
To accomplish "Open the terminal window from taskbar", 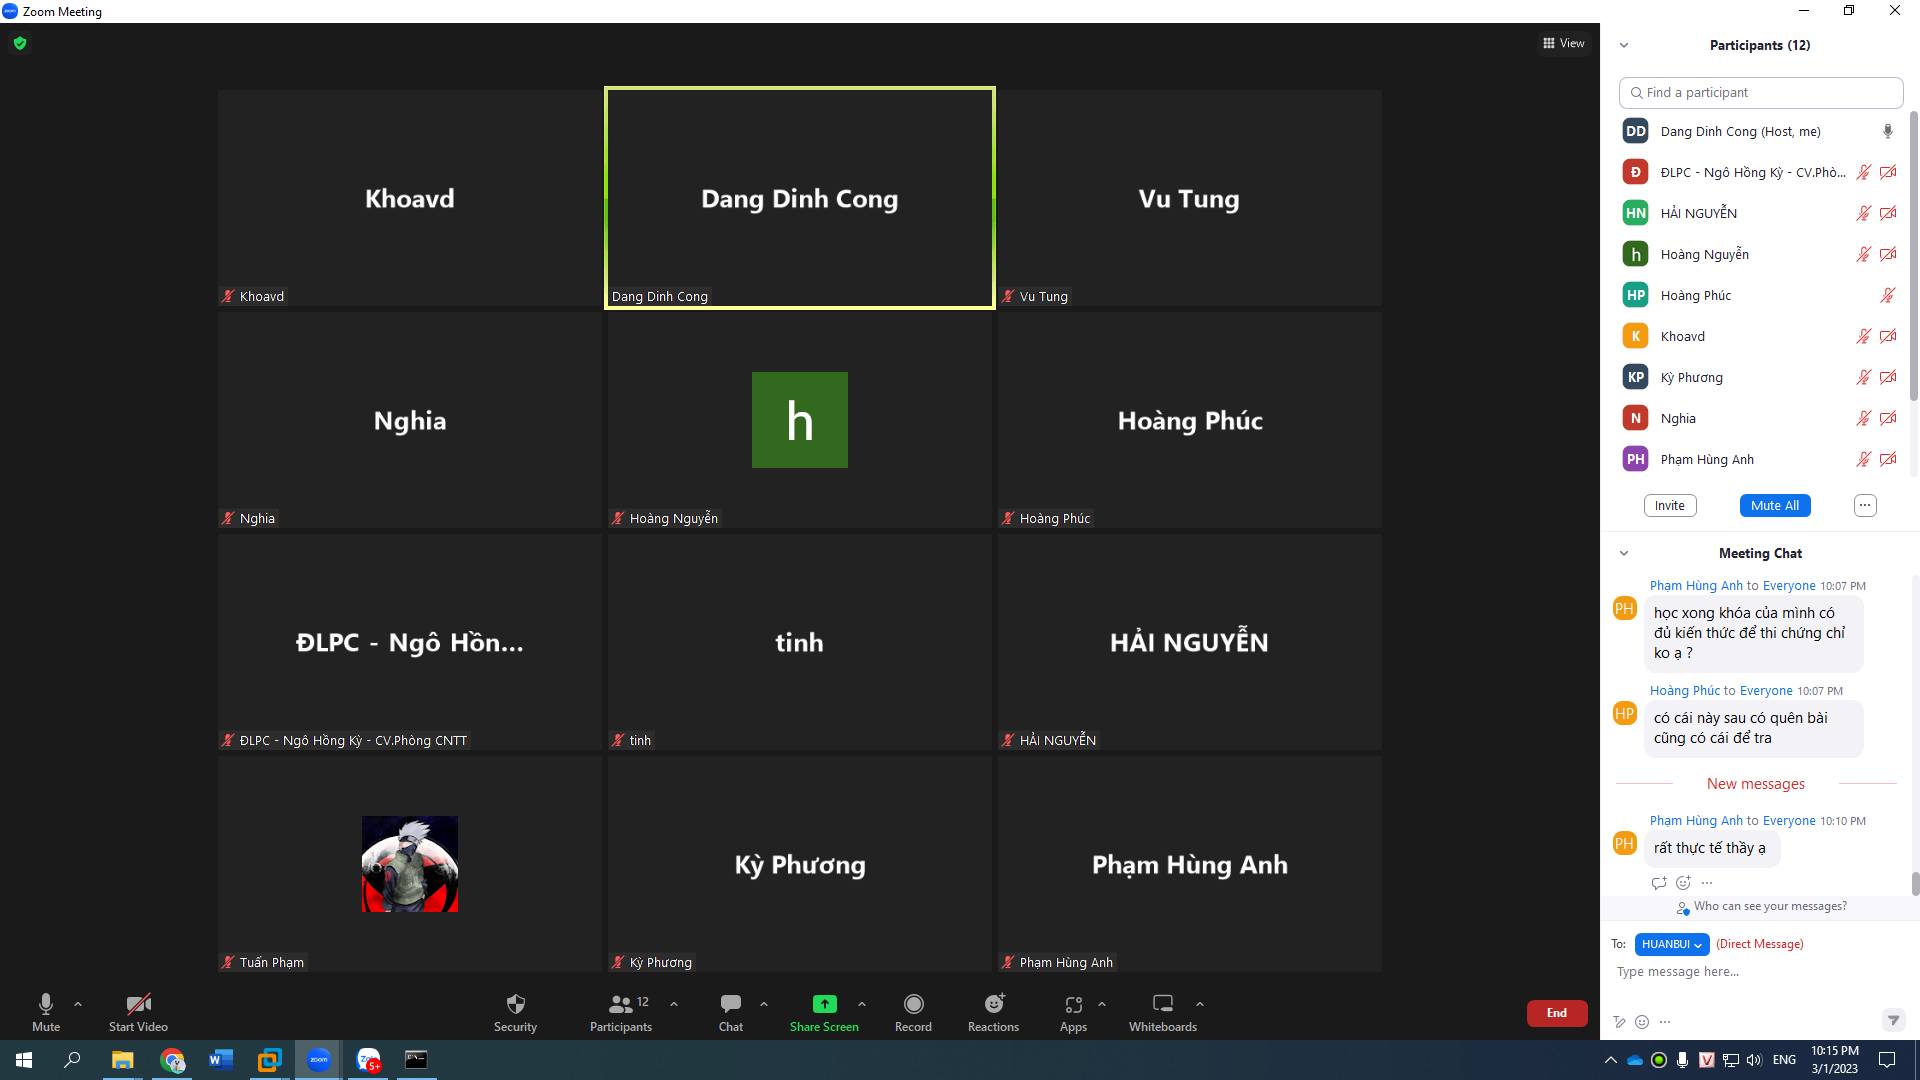I will click(416, 1060).
